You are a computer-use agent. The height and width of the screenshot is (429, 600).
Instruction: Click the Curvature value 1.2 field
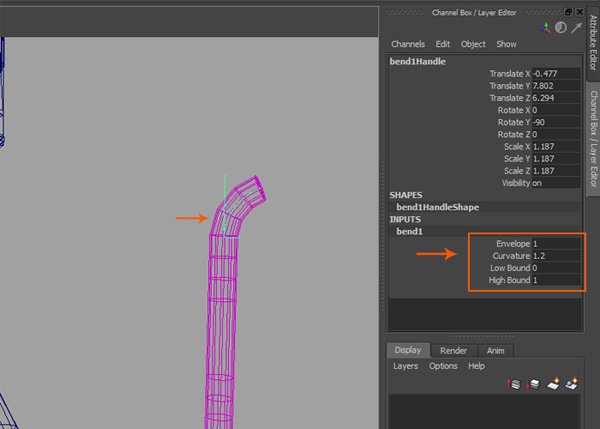556,256
